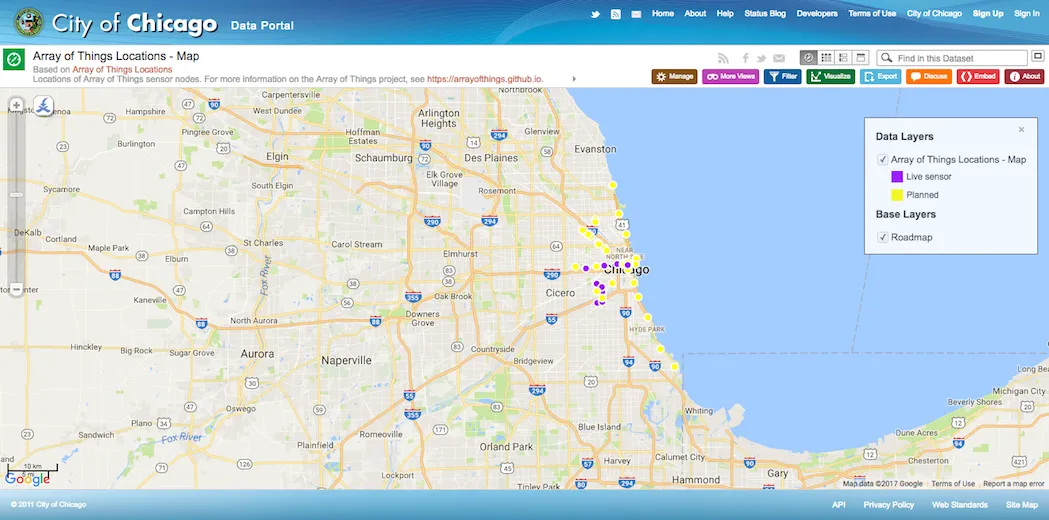This screenshot has width=1049, height=520.
Task: Go to Status Blog in the header
Action: [765, 14]
